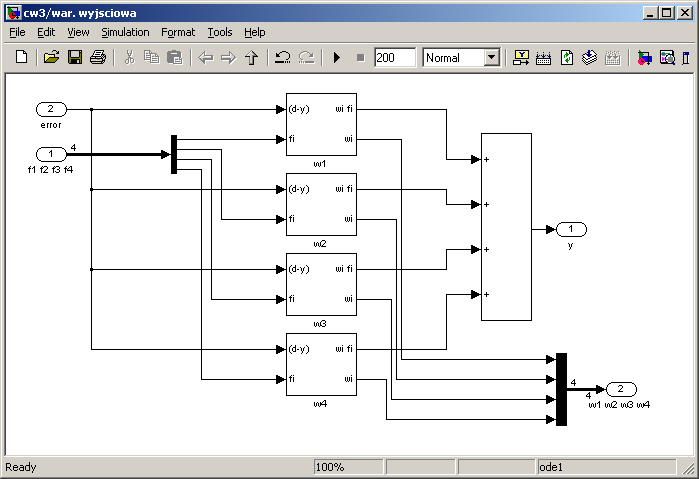The height and width of the screenshot is (479, 699).
Task: Click the simulation stop time field
Action: [x=395, y=58]
